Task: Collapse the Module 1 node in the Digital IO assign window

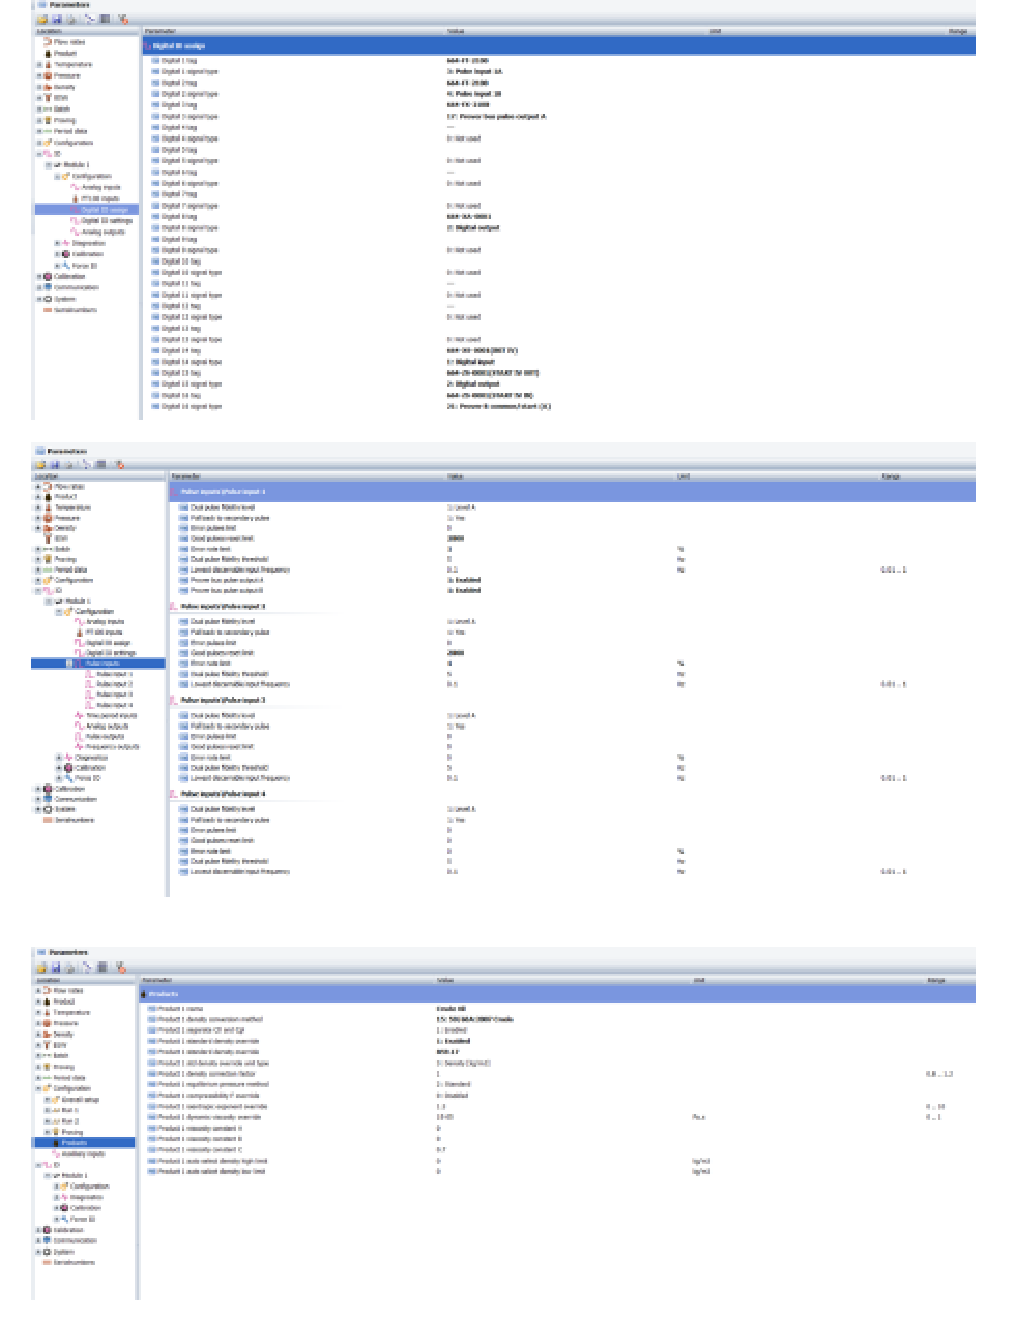Action: [48, 165]
